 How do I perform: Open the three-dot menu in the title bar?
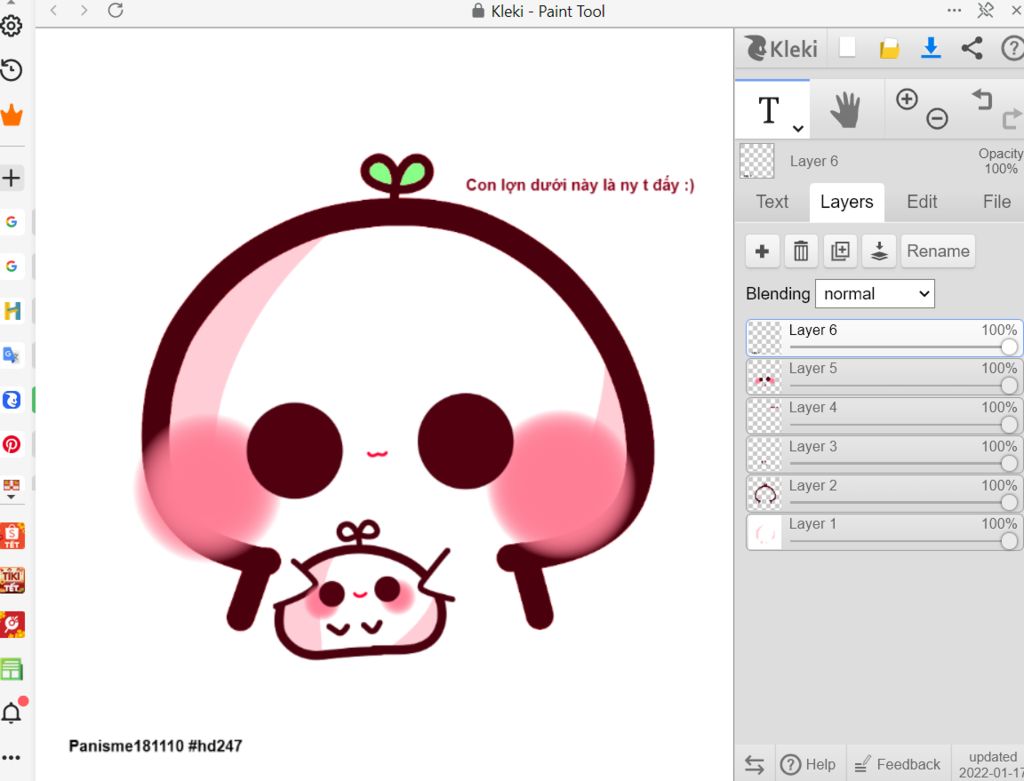point(954,10)
